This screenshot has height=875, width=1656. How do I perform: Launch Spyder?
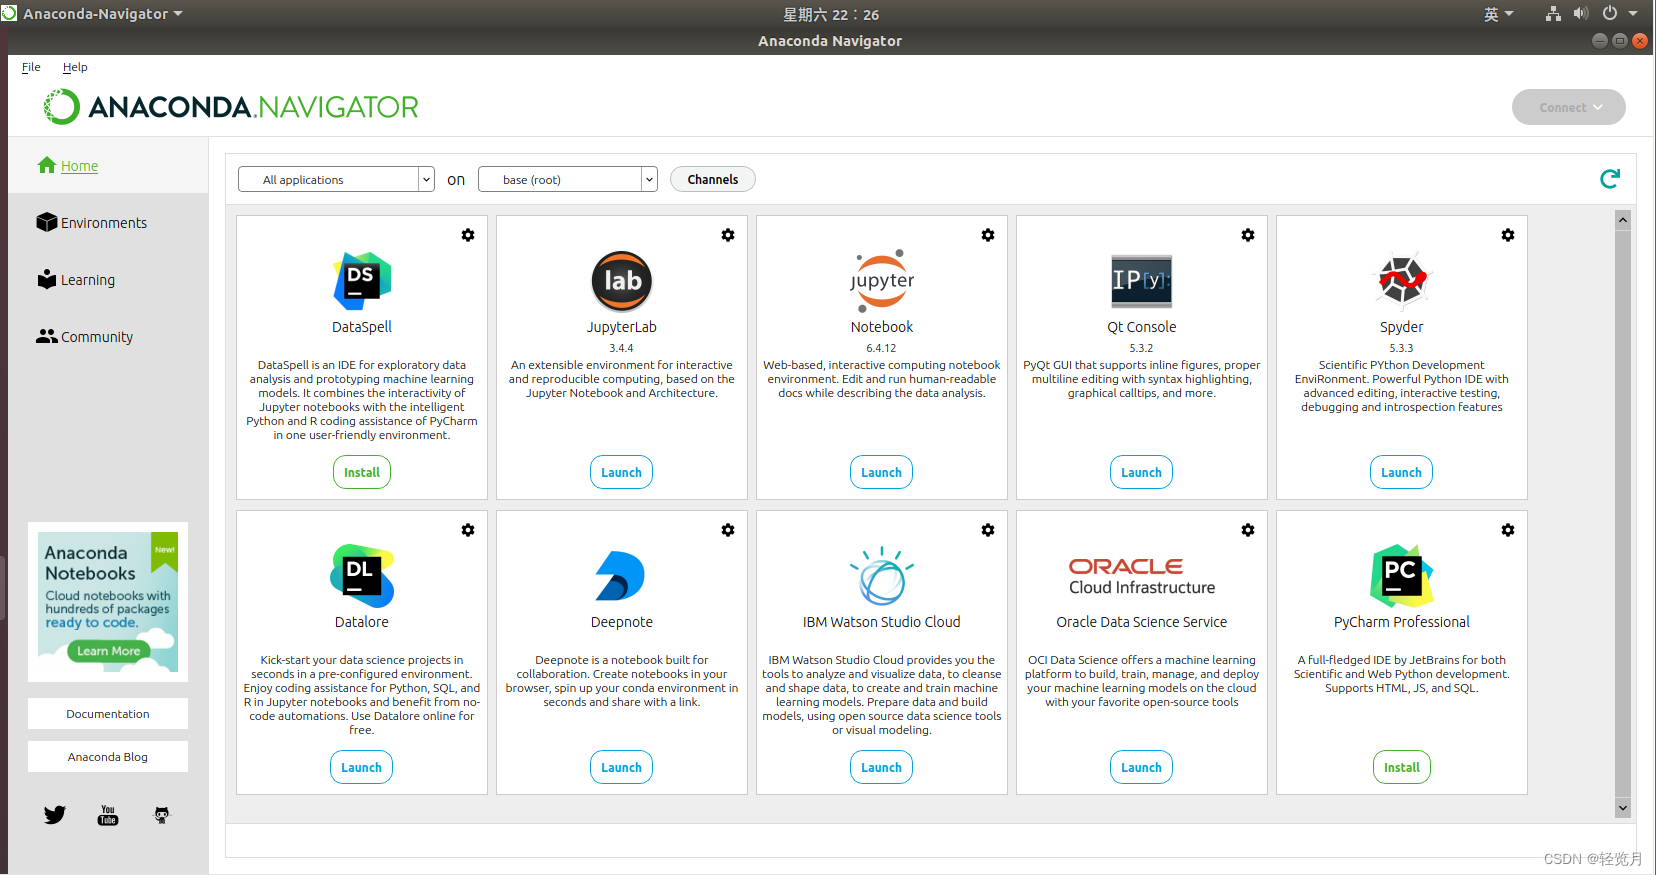tap(1402, 472)
